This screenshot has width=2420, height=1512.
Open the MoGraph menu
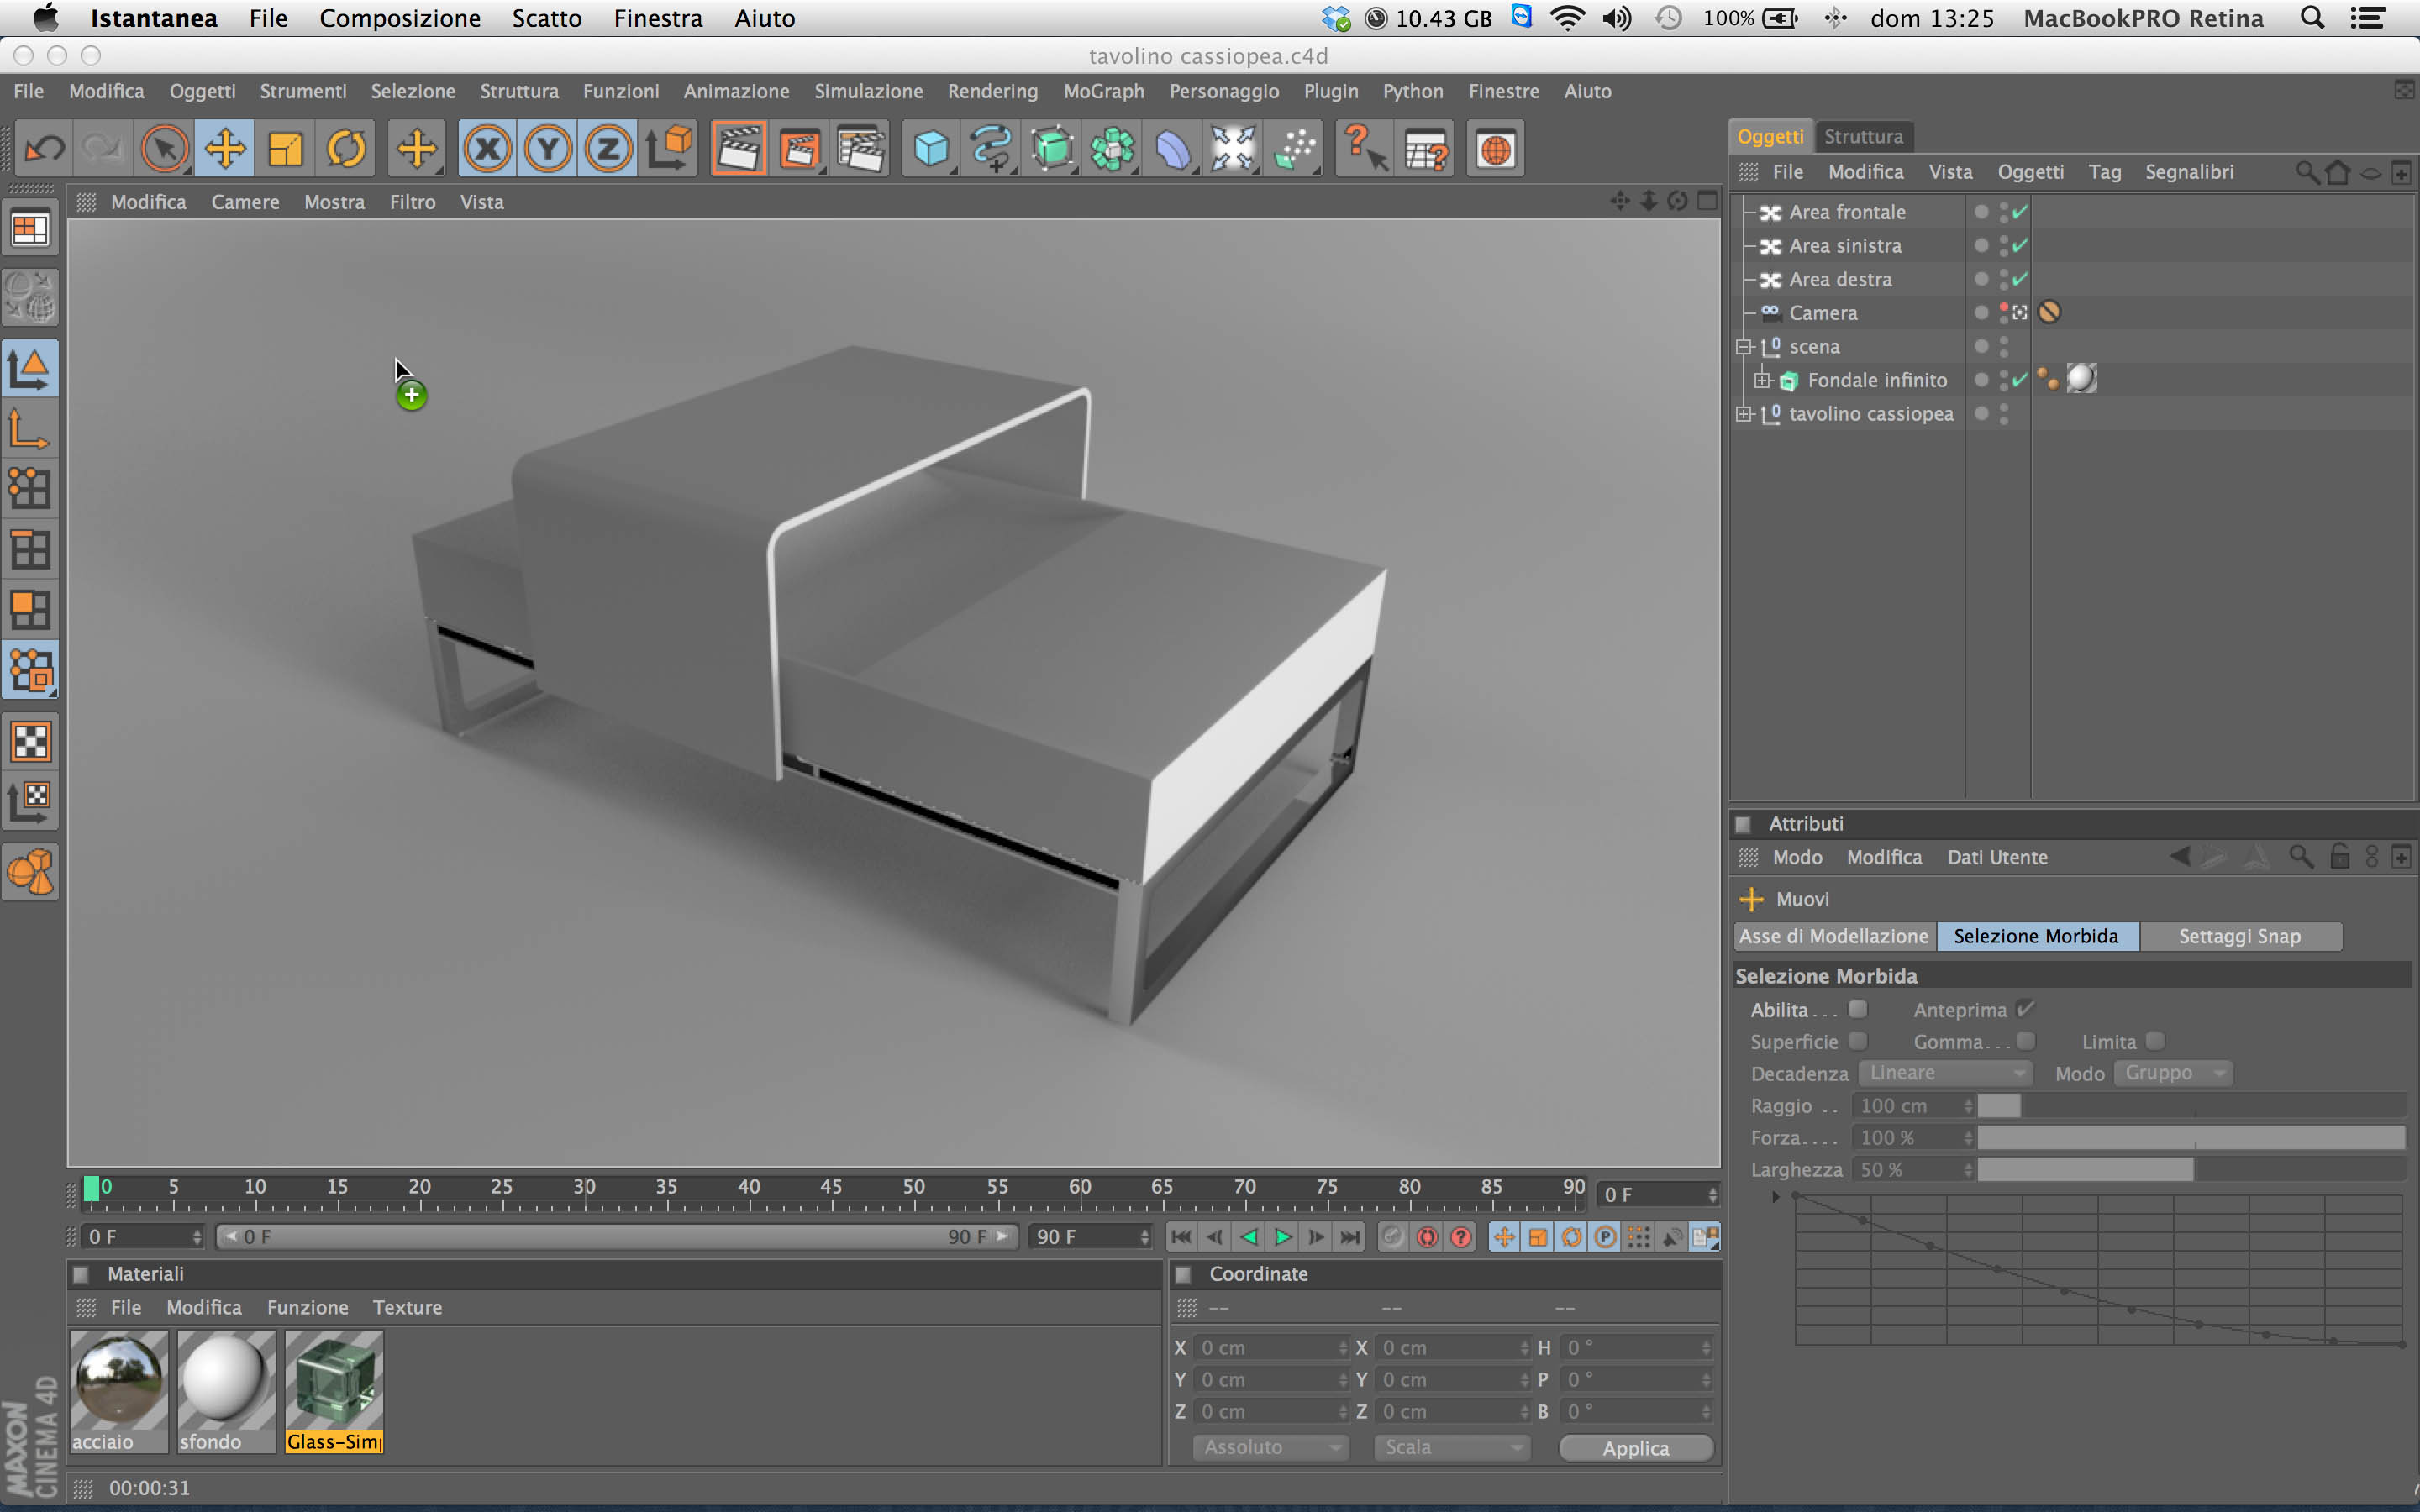pos(1103,91)
